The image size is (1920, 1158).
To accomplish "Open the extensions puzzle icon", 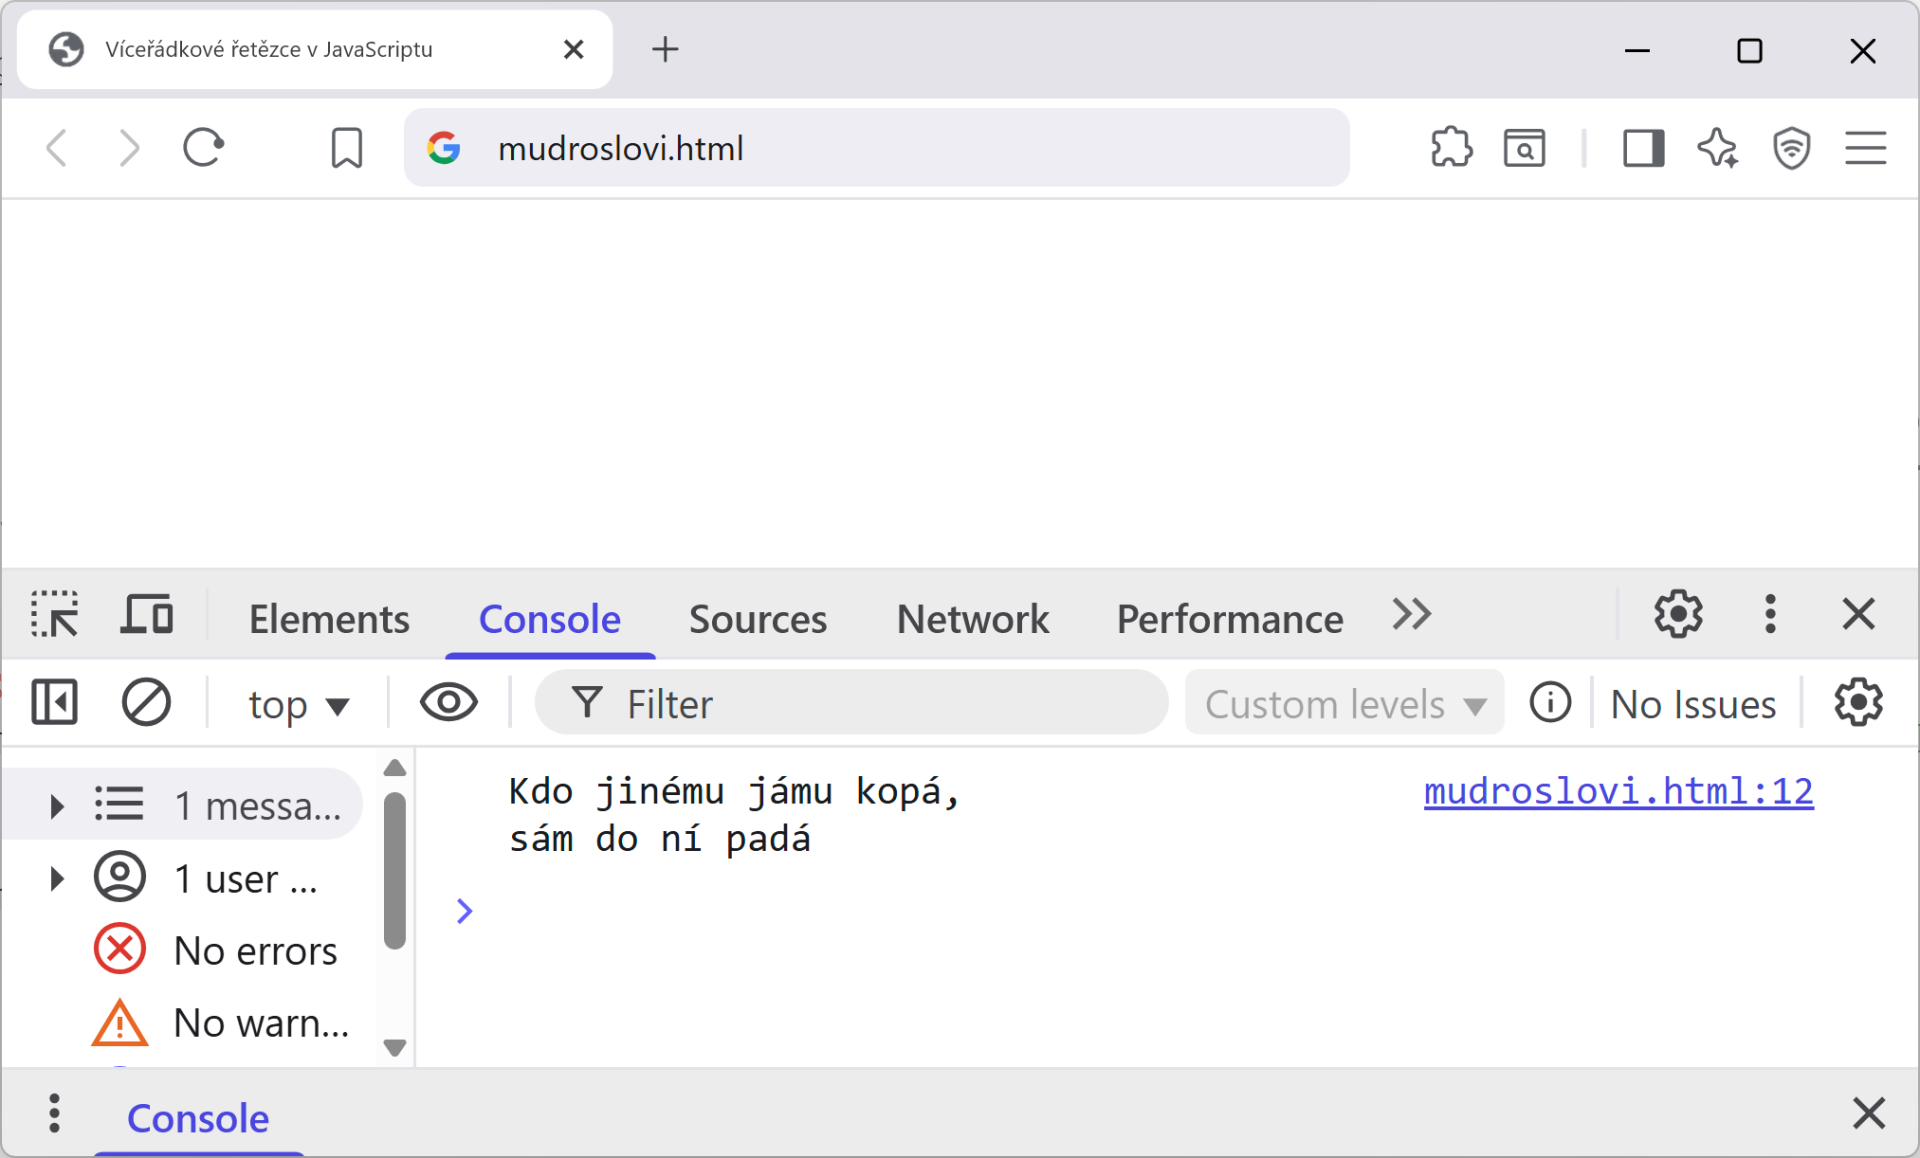I will (x=1451, y=148).
